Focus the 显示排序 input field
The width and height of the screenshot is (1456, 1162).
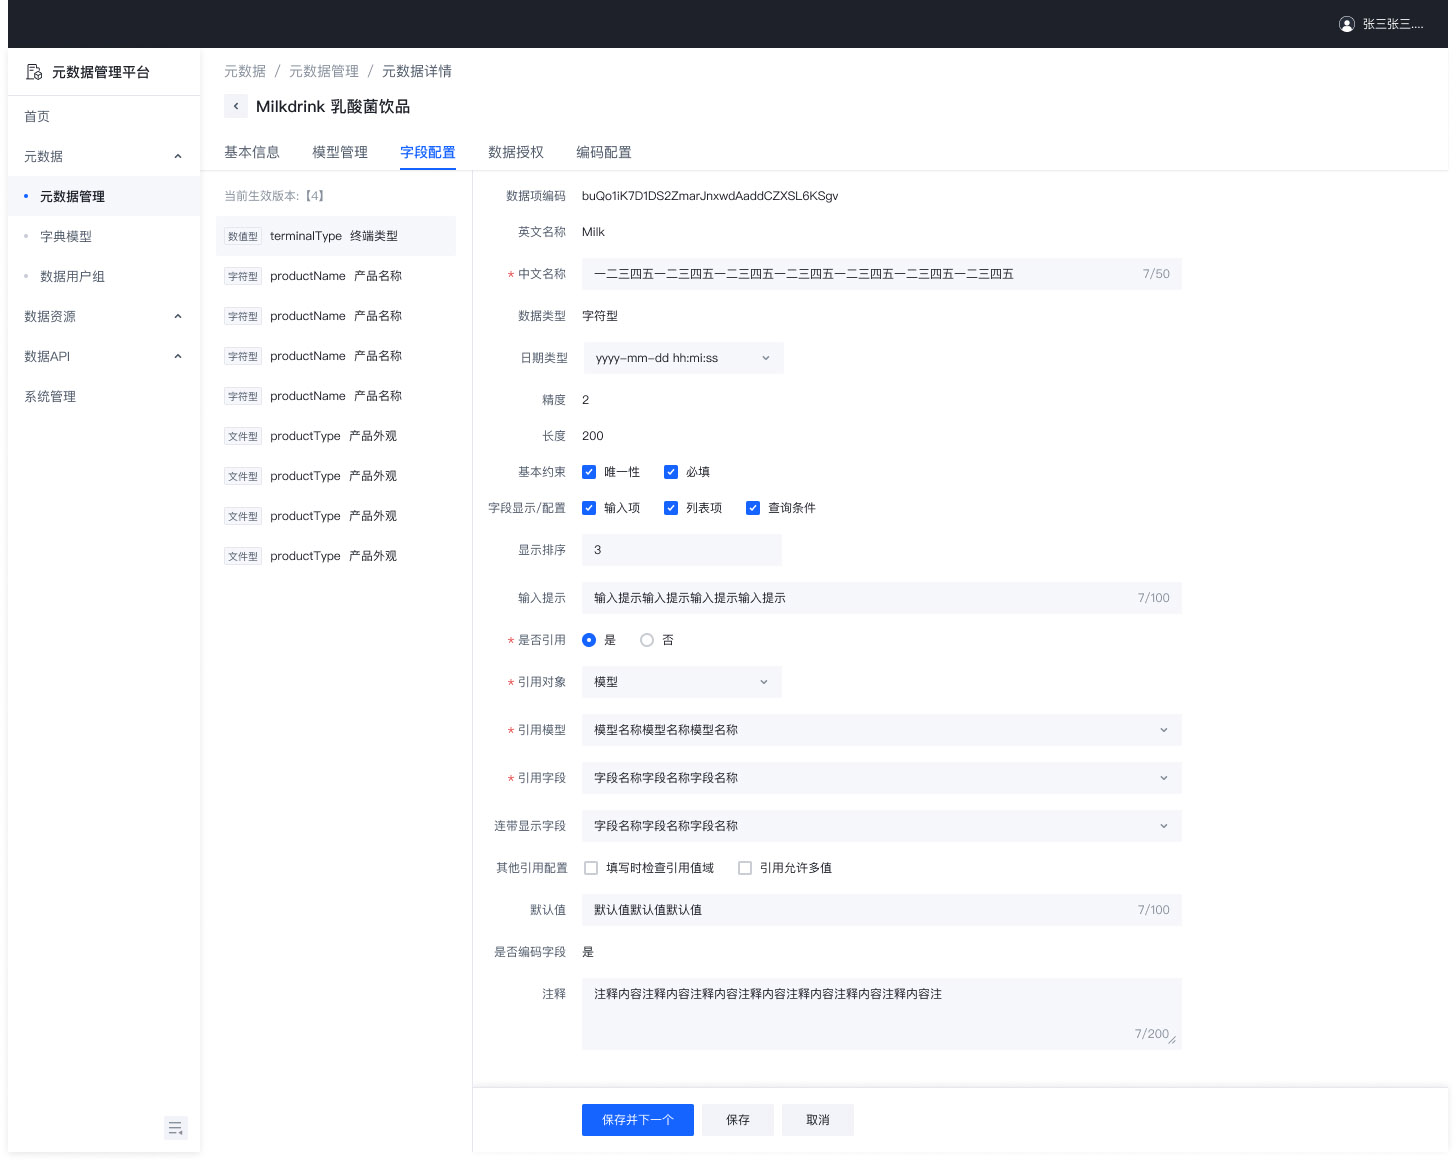pos(682,550)
